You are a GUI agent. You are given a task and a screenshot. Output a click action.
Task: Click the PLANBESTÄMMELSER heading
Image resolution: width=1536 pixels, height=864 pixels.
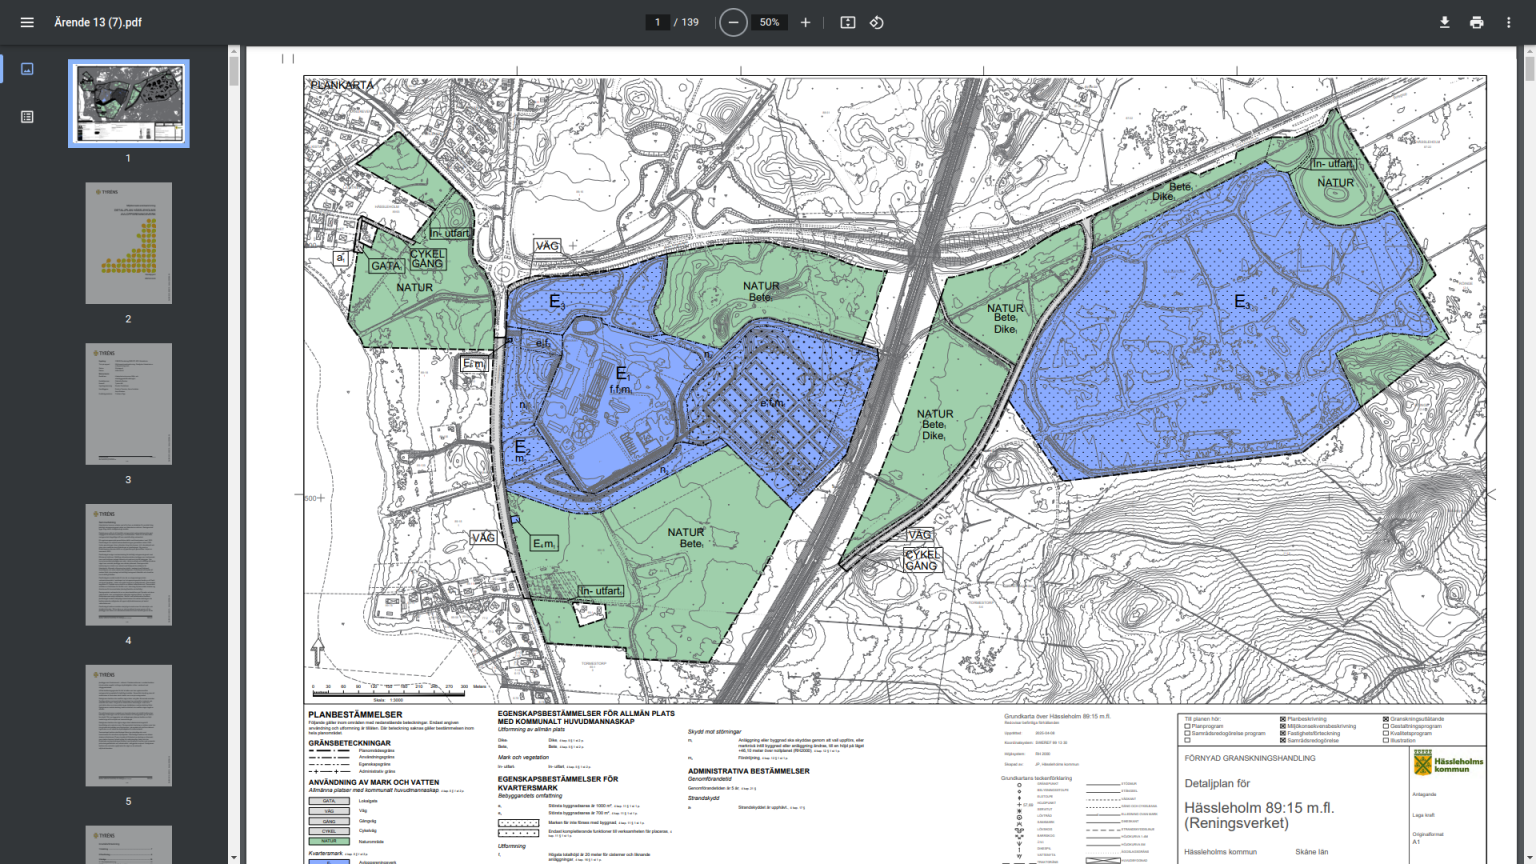click(x=355, y=714)
